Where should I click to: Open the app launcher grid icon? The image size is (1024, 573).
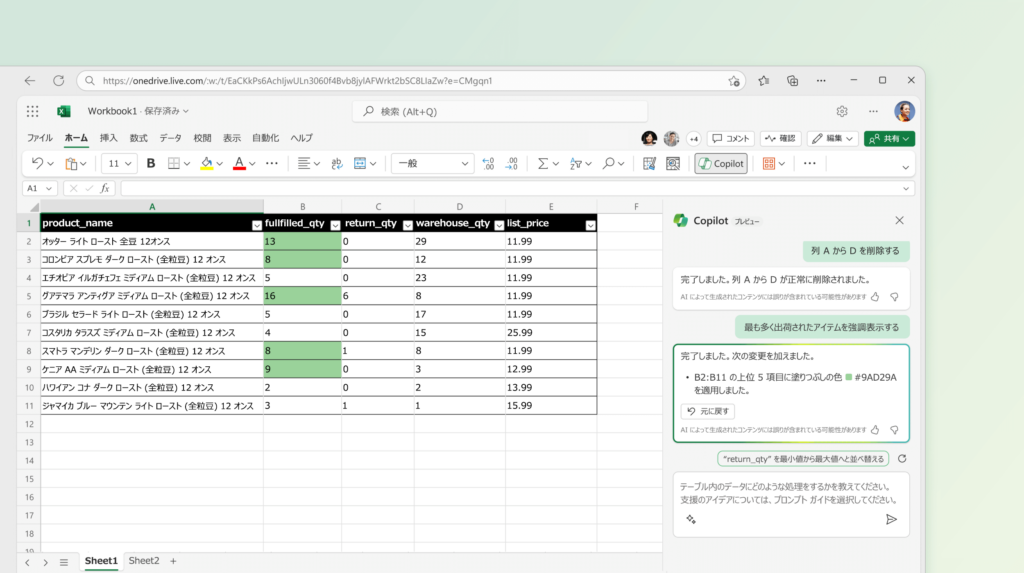click(x=33, y=111)
